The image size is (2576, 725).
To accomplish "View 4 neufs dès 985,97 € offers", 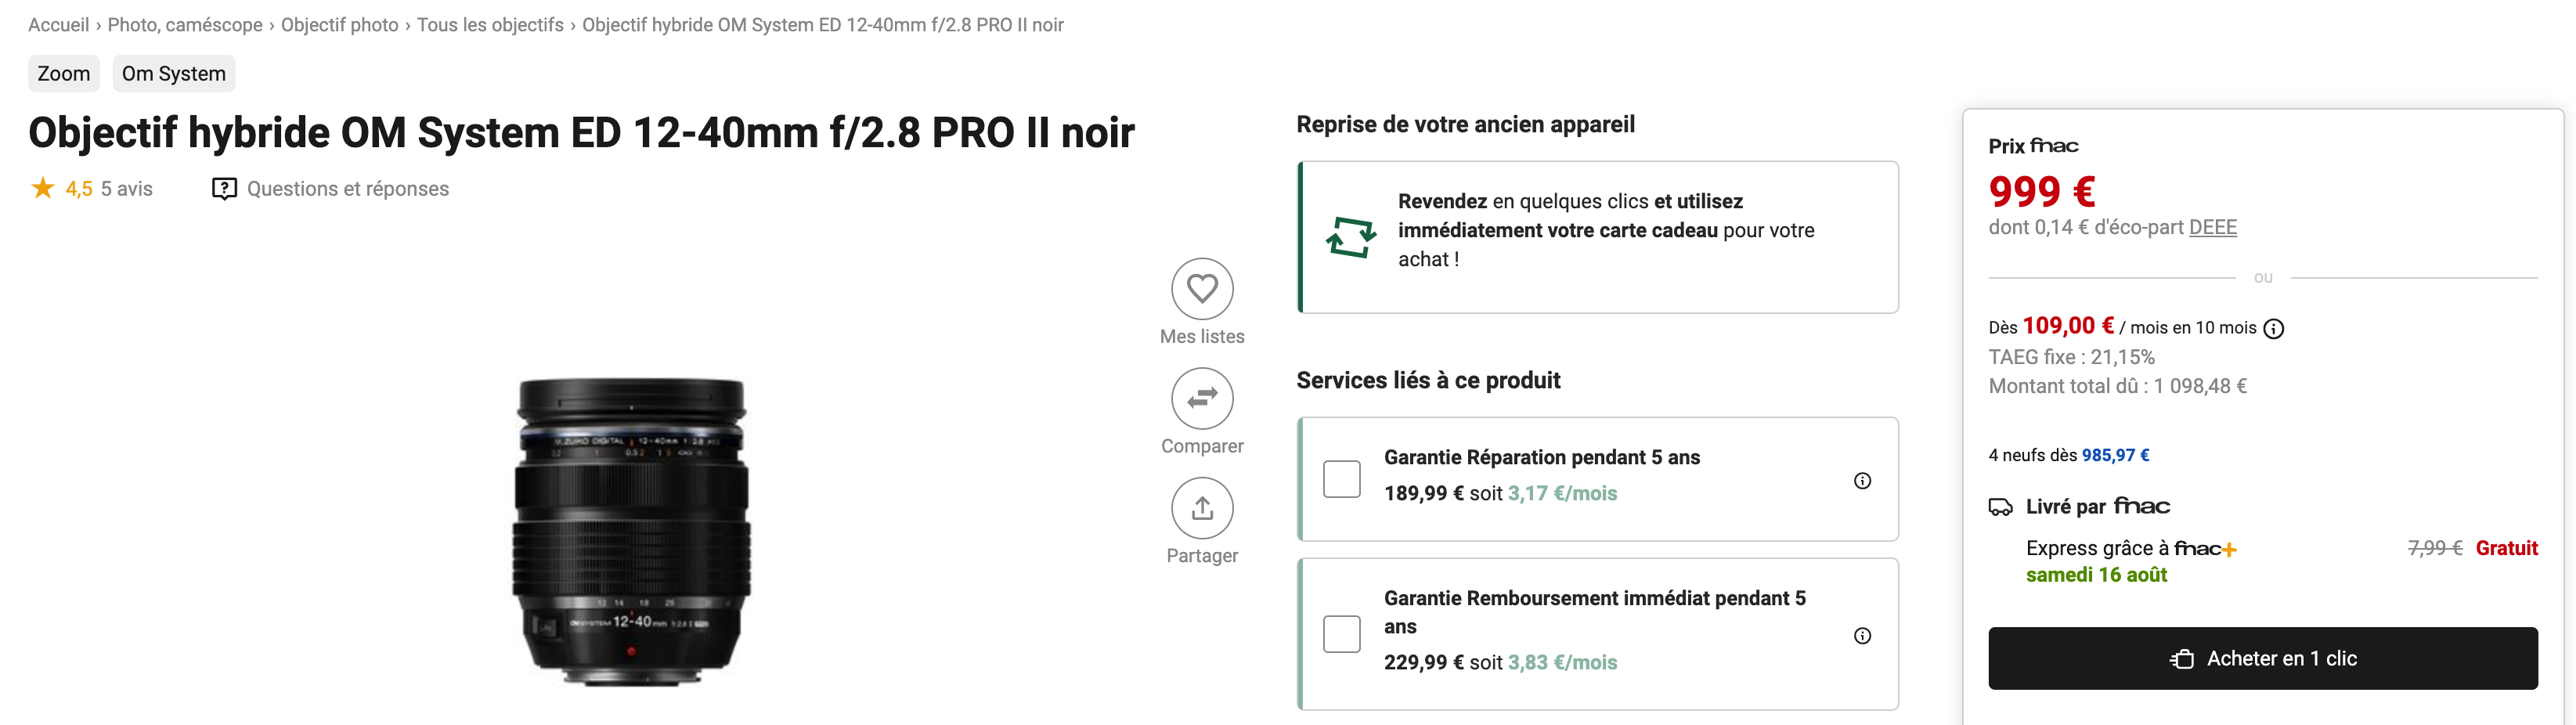I will click(2068, 456).
